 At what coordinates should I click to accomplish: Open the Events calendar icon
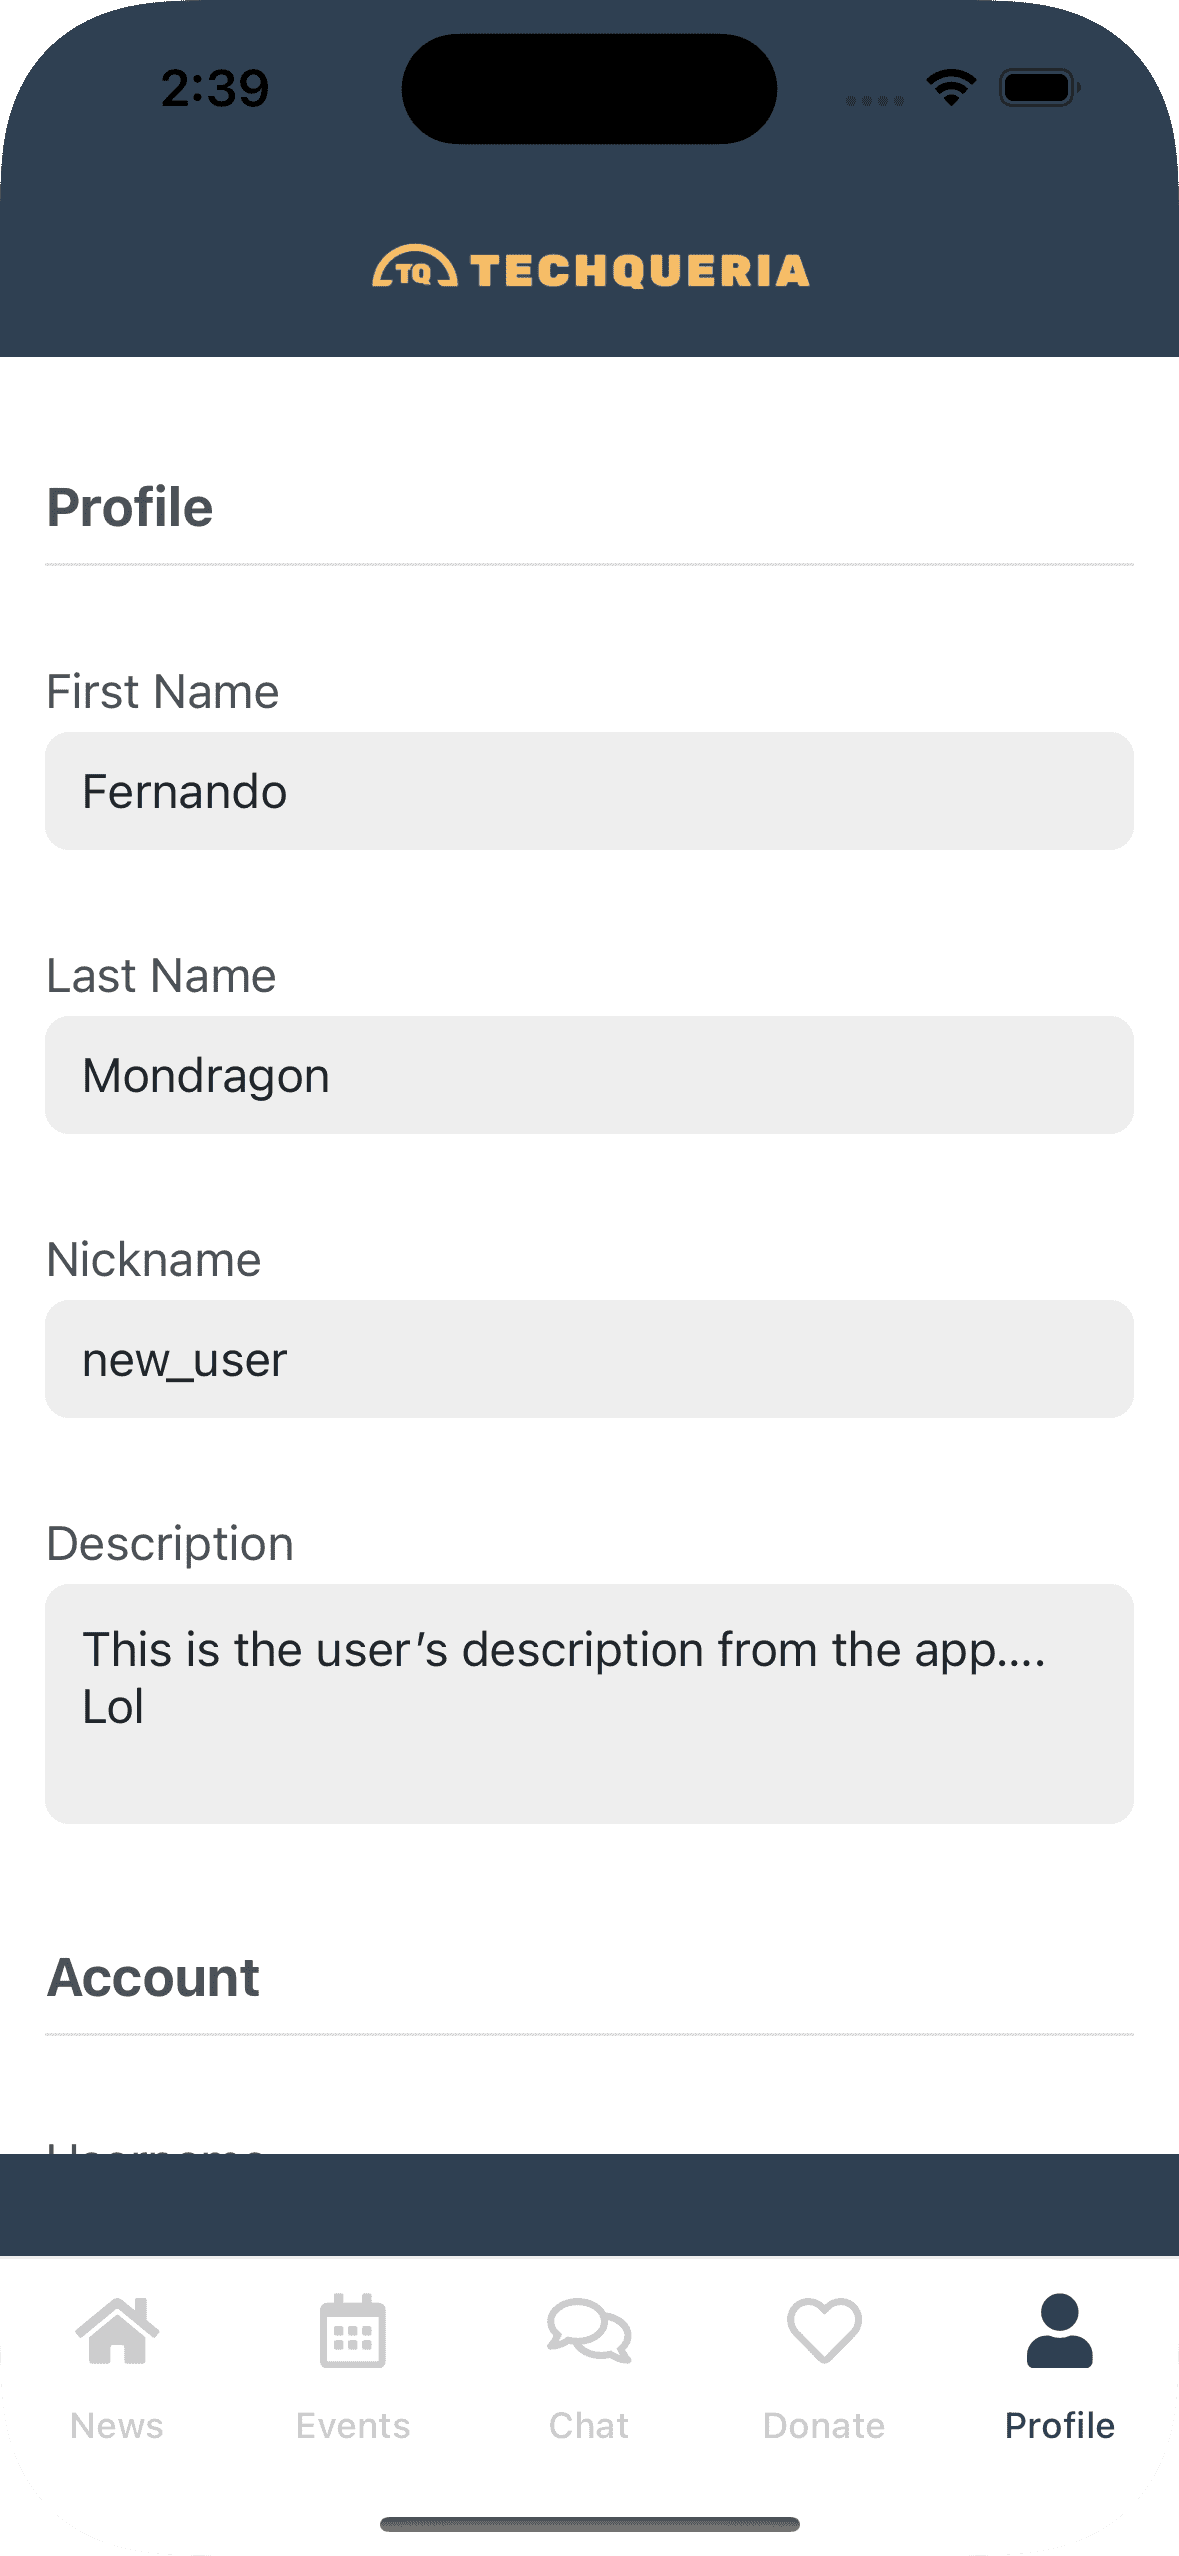click(x=353, y=2331)
